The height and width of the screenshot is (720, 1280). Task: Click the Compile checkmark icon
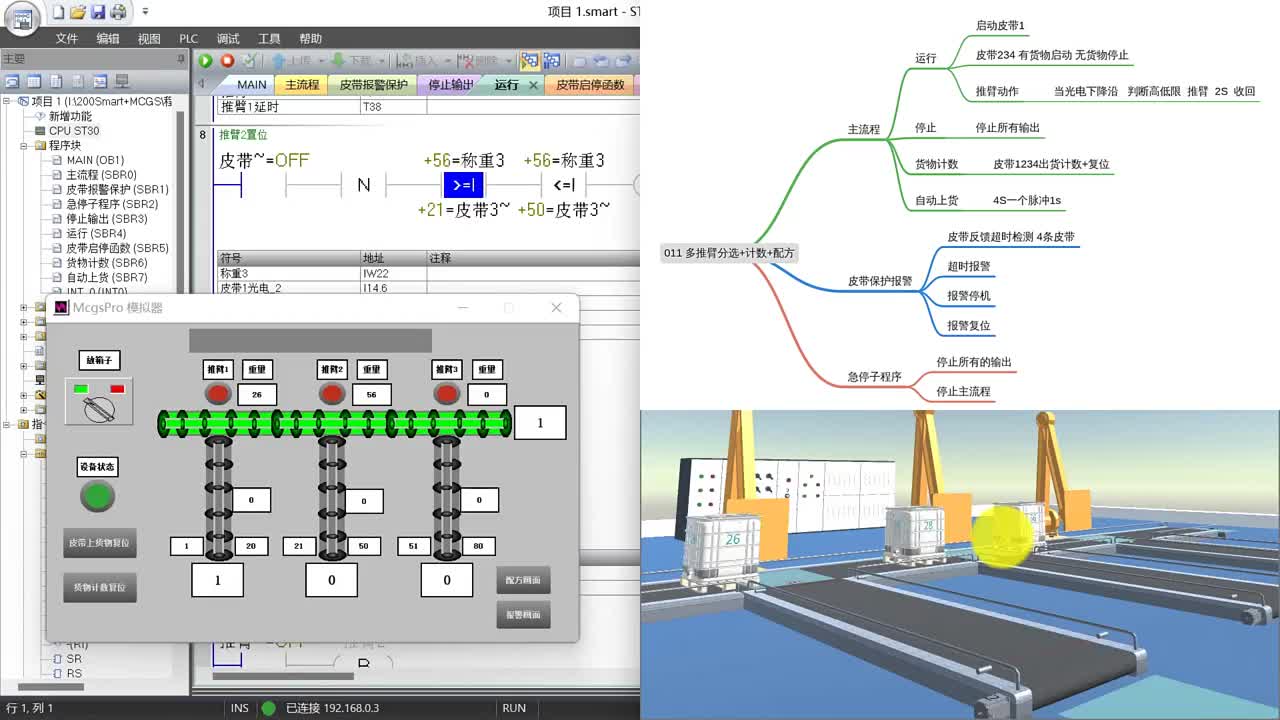click(x=250, y=61)
